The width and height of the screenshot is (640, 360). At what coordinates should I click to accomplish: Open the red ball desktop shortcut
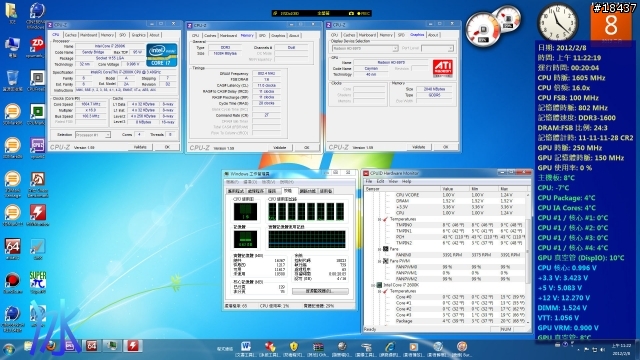click(12, 282)
